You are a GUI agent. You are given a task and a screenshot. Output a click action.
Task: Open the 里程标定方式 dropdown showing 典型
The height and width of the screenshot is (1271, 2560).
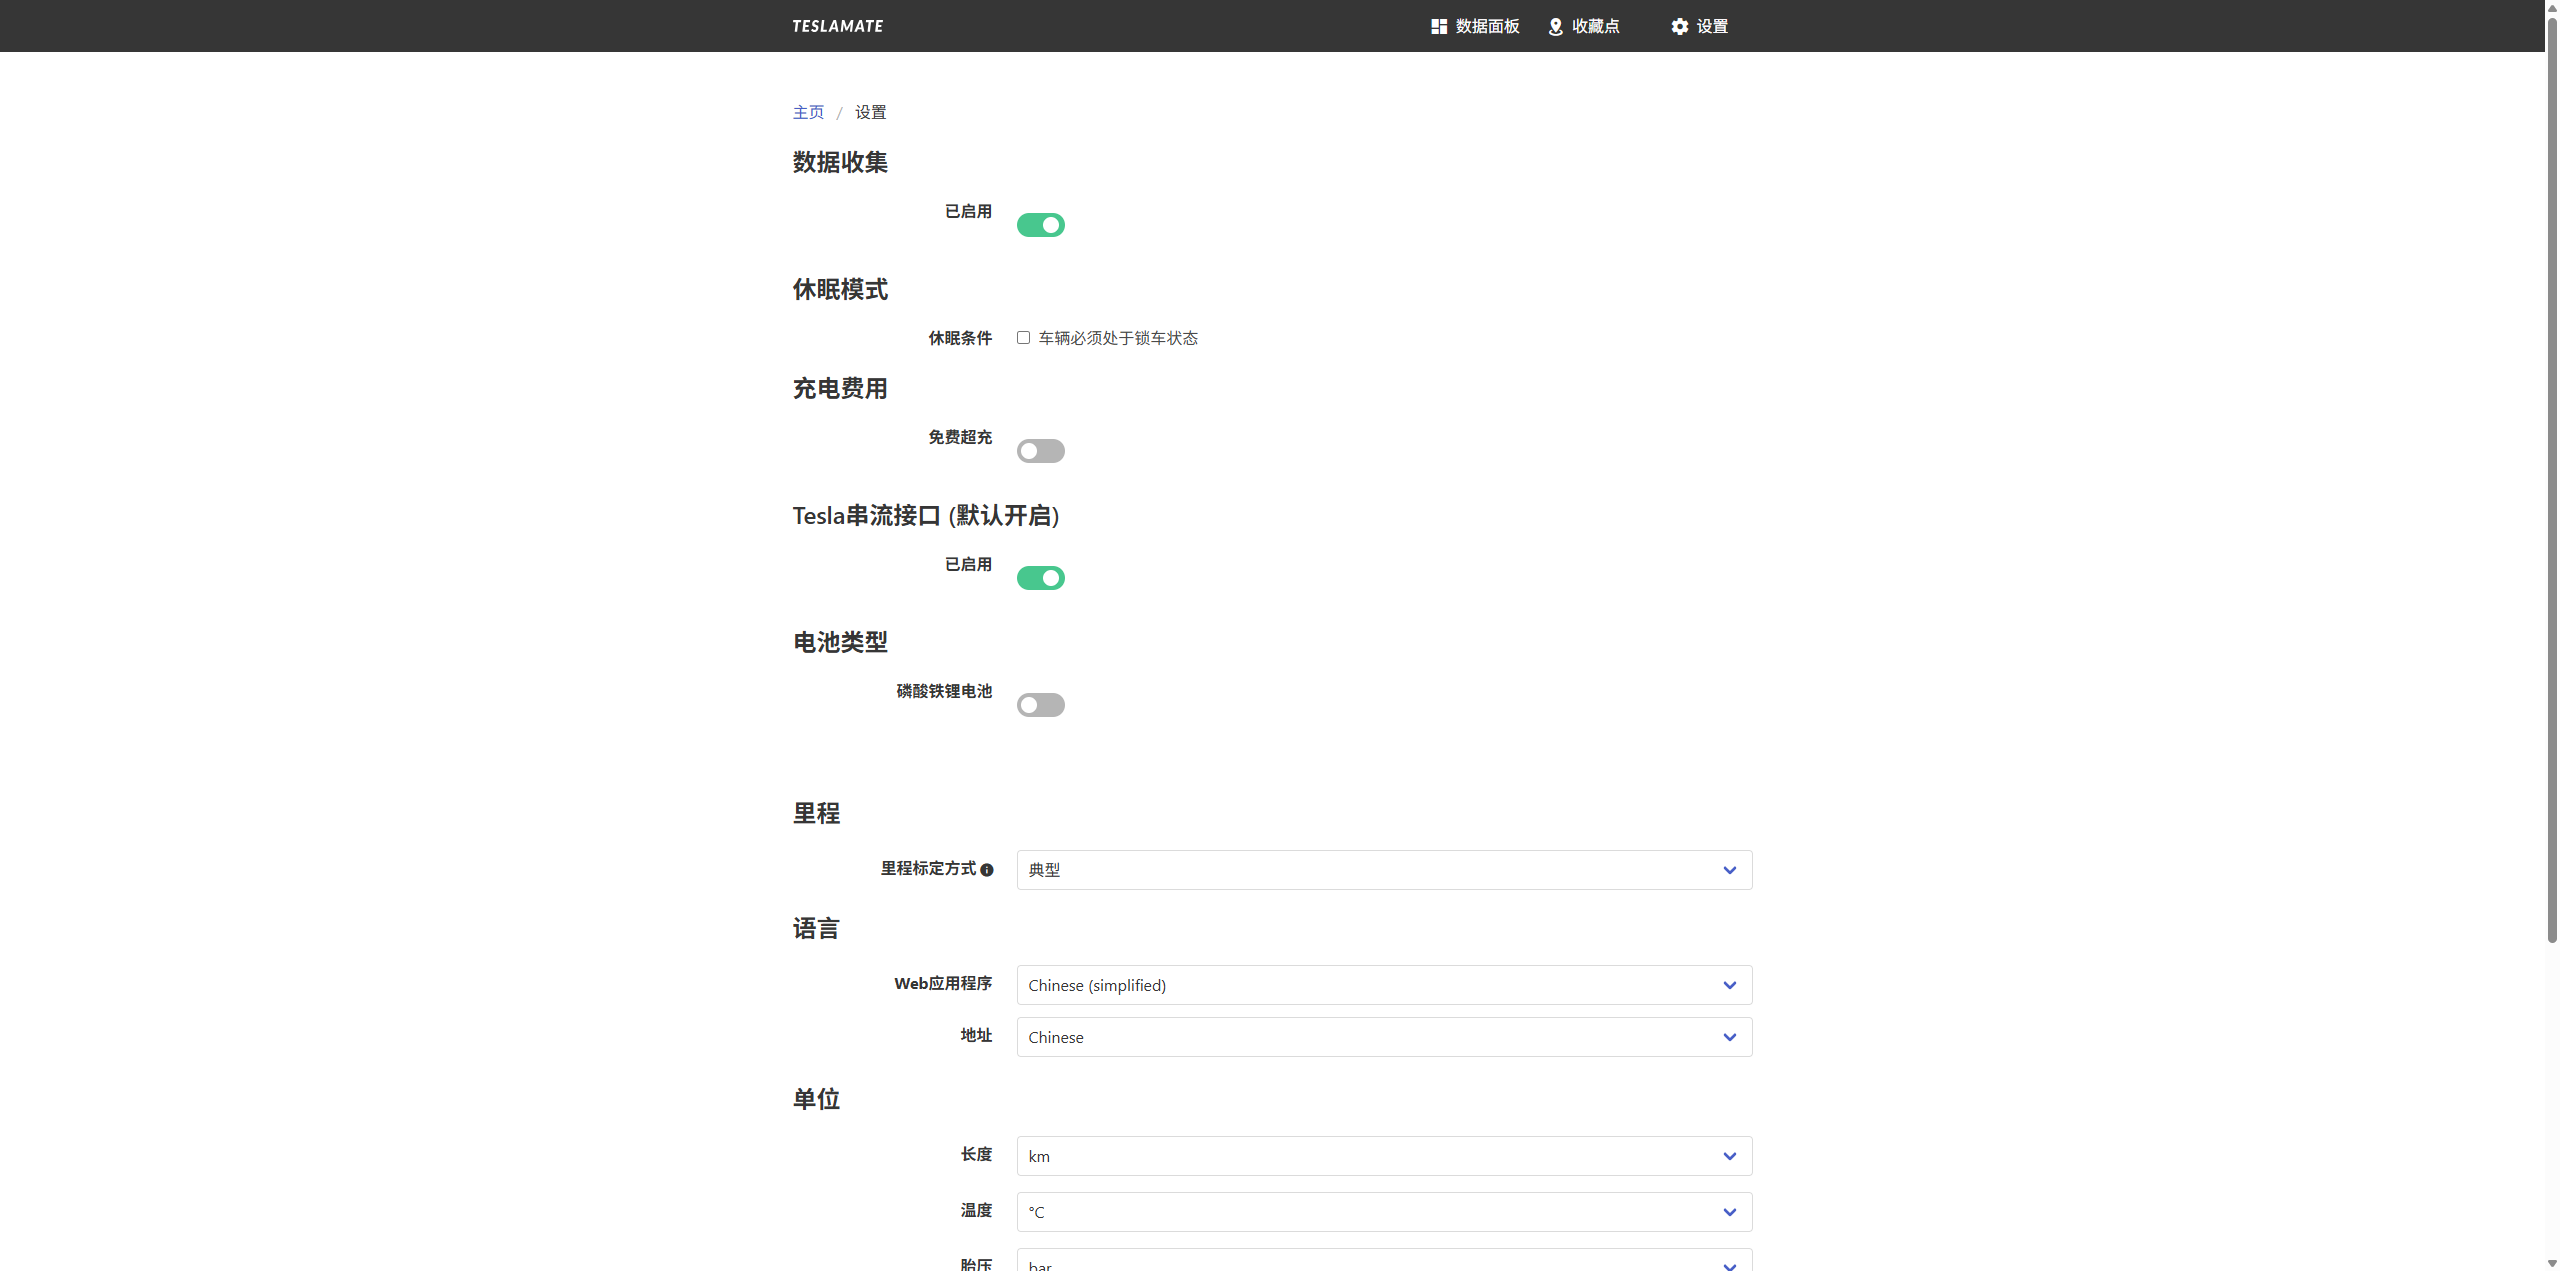(x=1383, y=870)
